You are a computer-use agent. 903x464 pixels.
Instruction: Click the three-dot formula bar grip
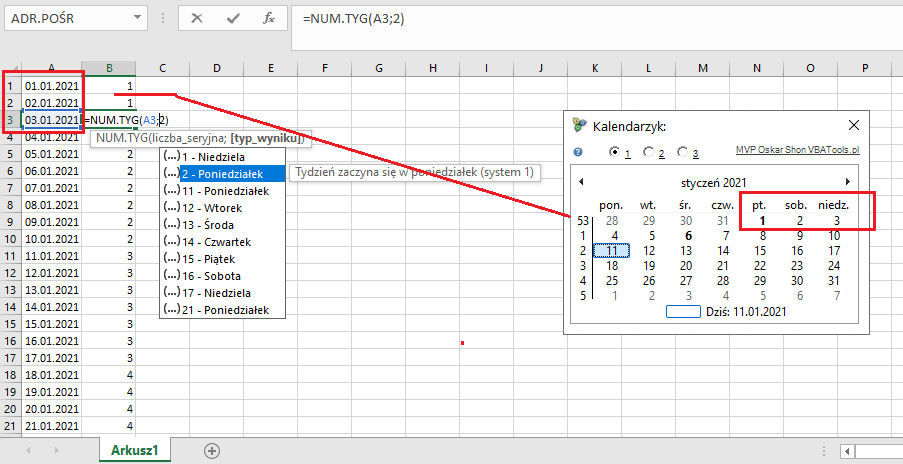click(x=163, y=18)
